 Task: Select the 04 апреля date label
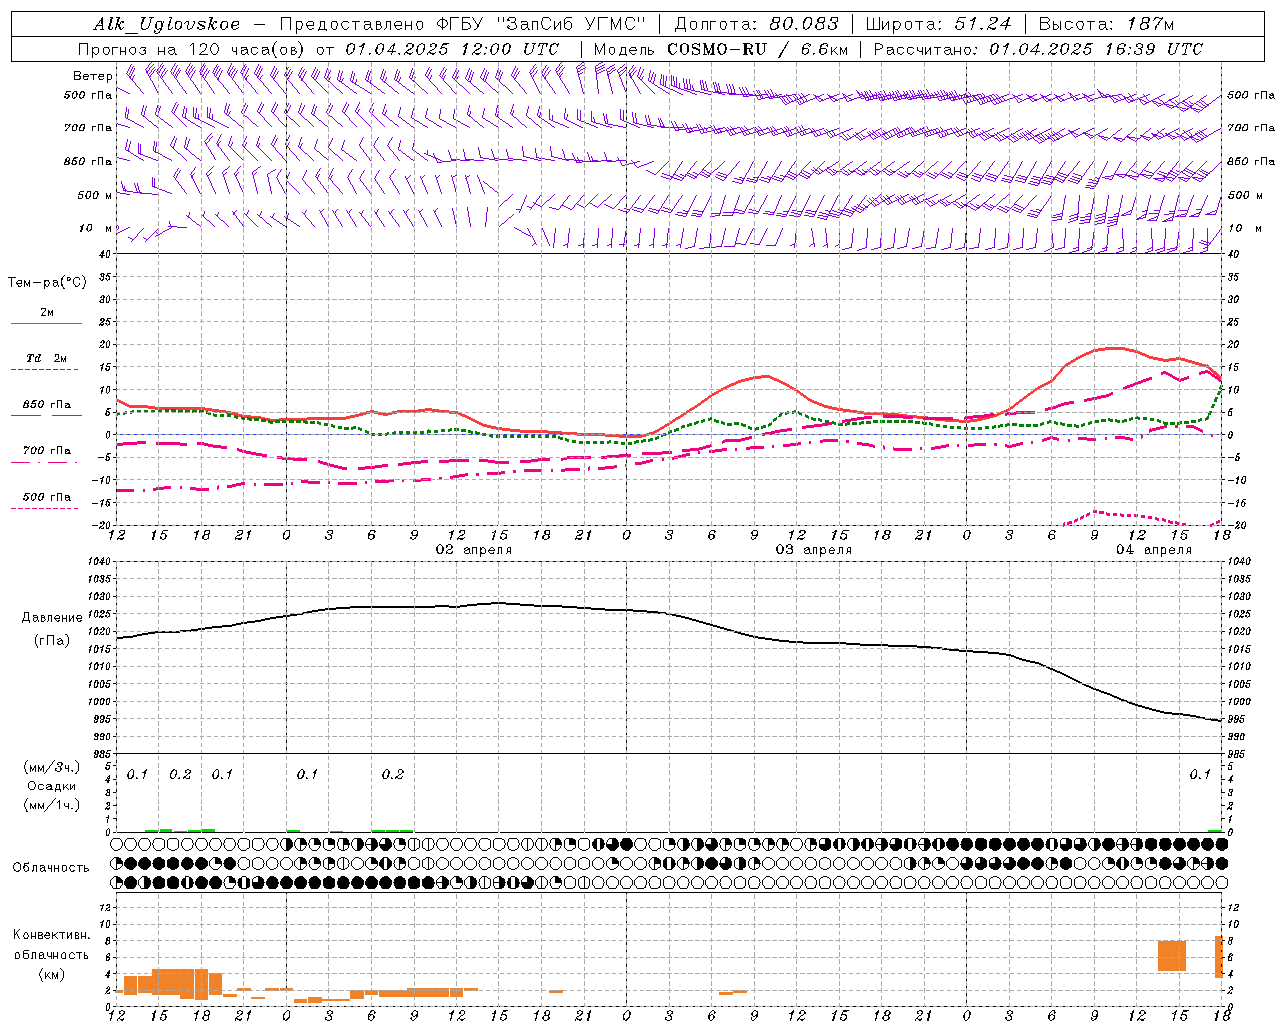[x=1154, y=550]
